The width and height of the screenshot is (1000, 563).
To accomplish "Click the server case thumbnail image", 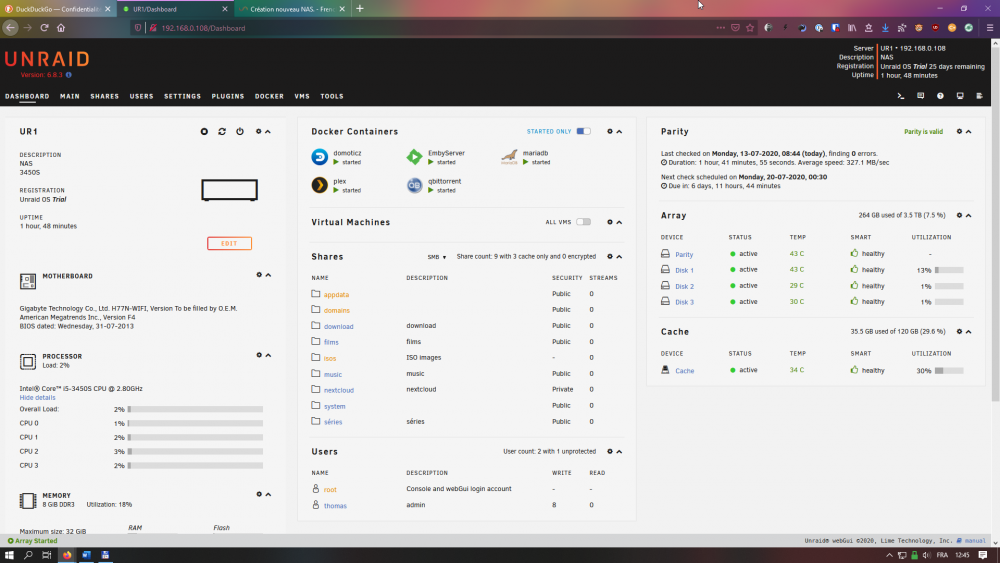I will 230,189.
